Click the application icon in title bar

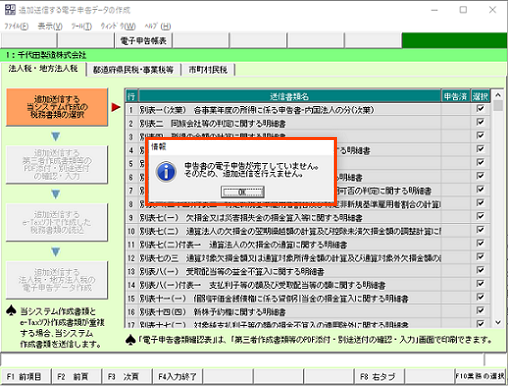(10, 10)
